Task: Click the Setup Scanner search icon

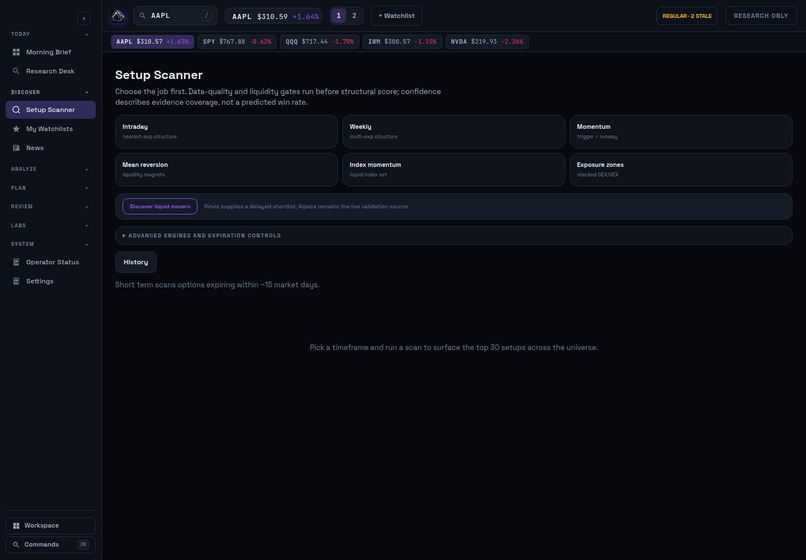Action: [16, 110]
